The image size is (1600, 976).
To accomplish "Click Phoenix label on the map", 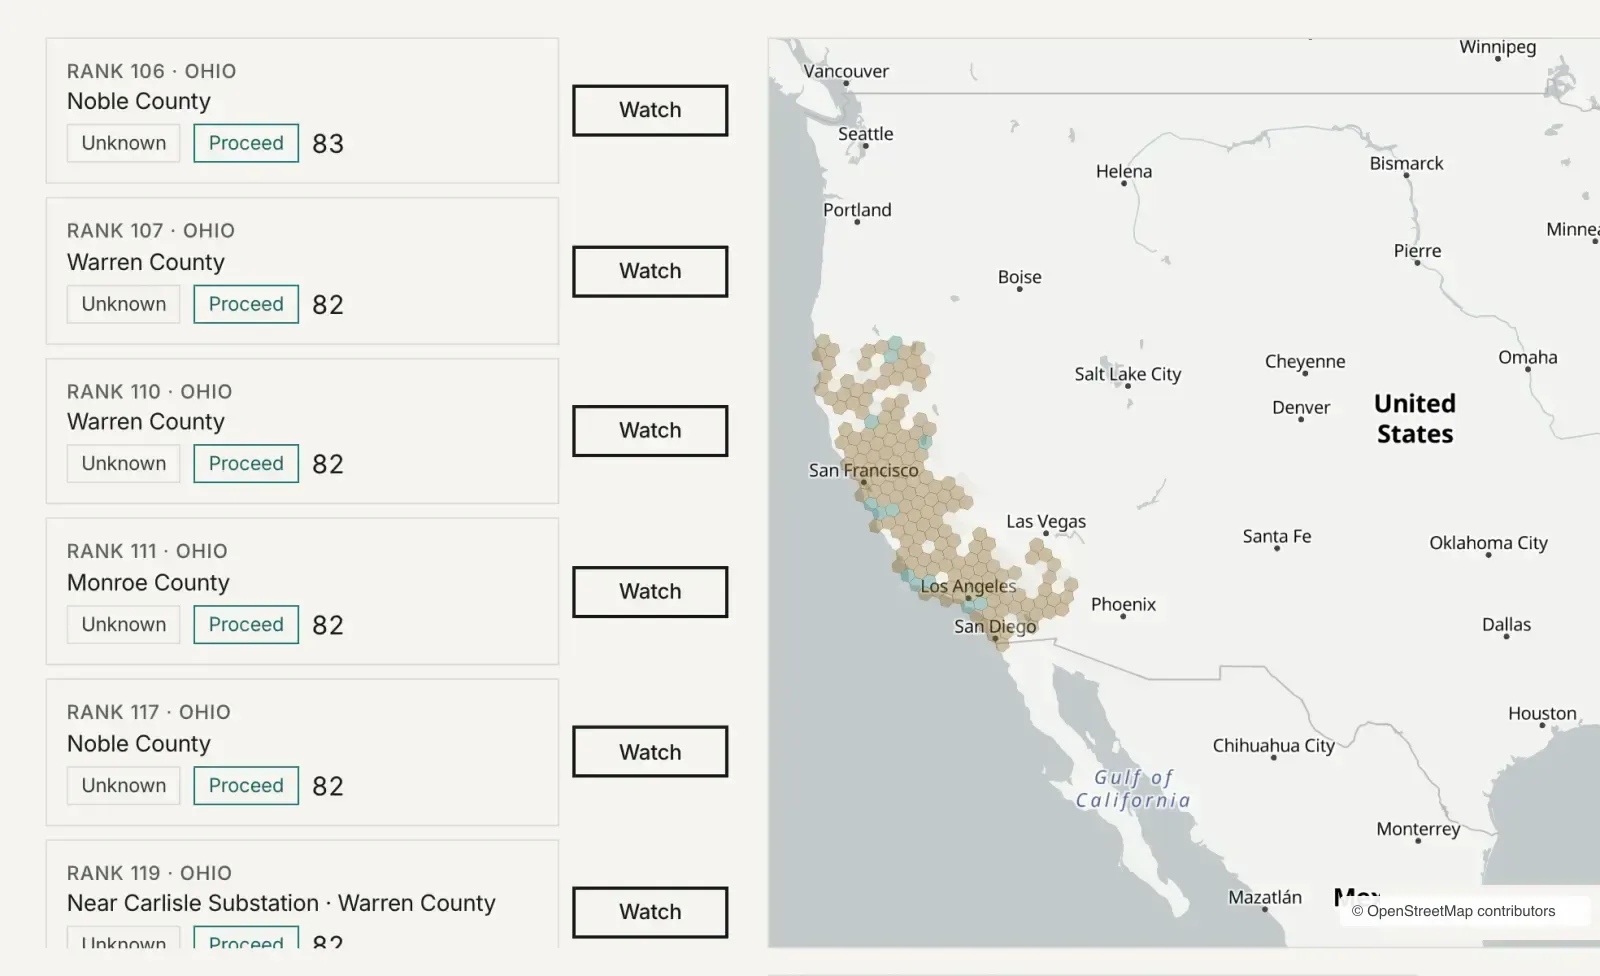I will (x=1123, y=604).
